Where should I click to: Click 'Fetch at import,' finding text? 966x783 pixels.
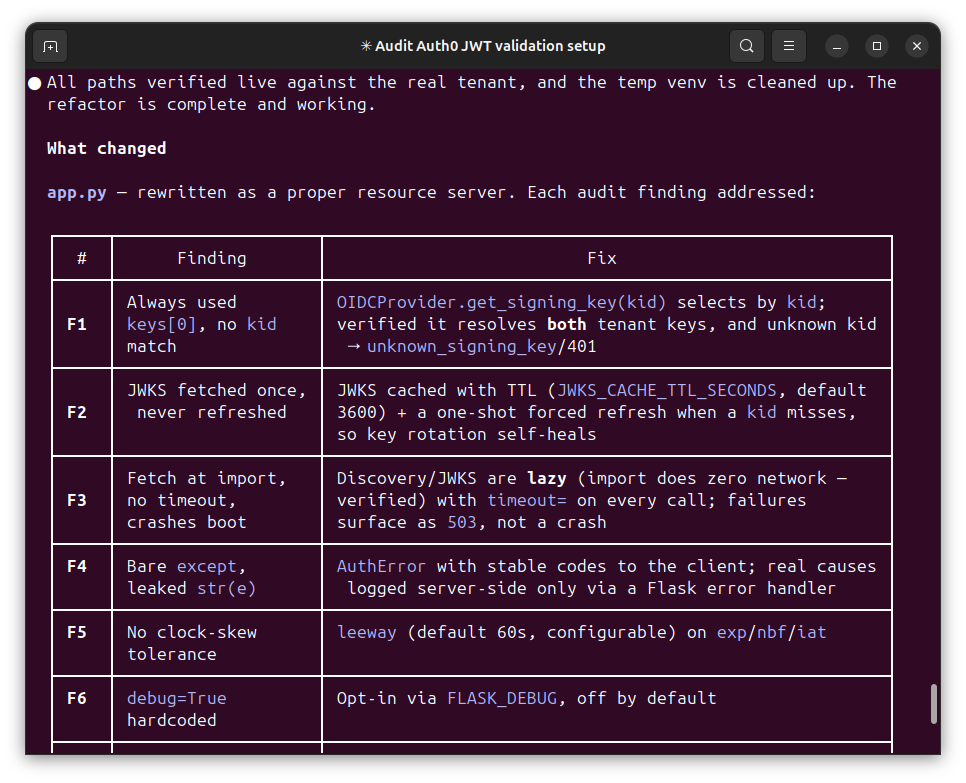pyautogui.click(x=206, y=479)
